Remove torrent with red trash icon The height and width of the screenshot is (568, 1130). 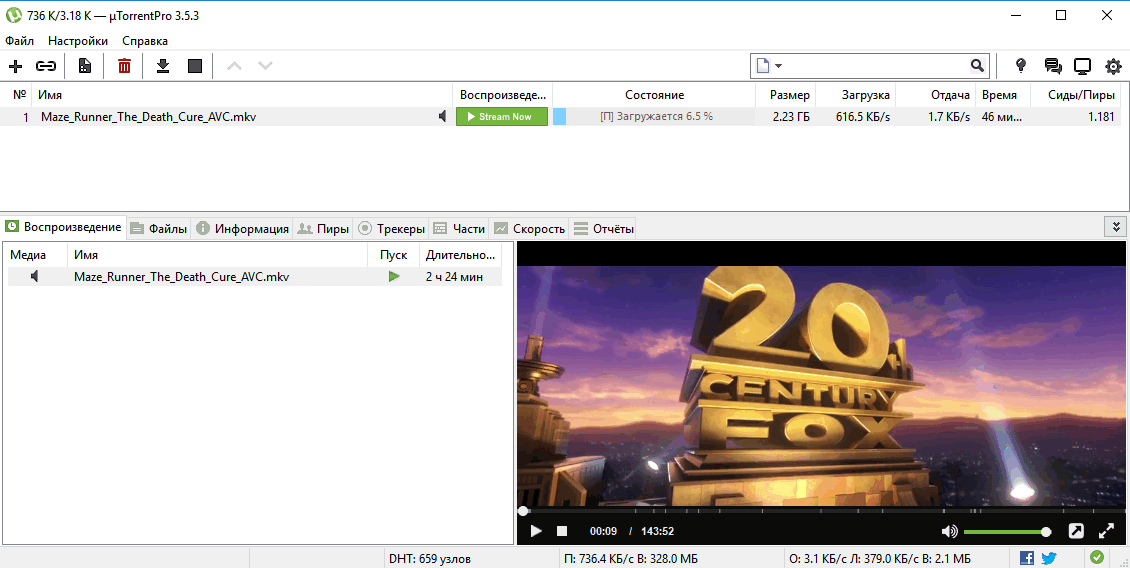(125, 66)
